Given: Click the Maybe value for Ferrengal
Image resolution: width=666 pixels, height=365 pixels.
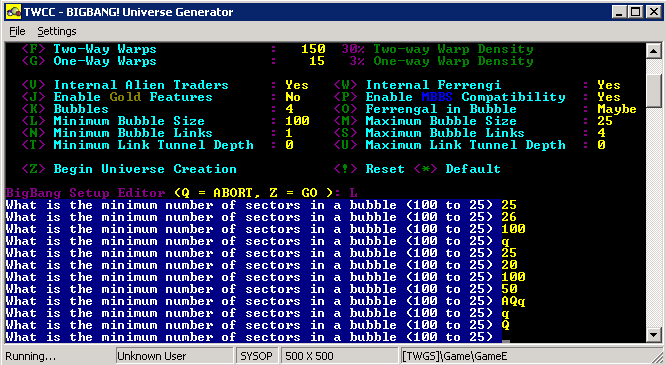Looking at the screenshot, I should click(617, 109).
